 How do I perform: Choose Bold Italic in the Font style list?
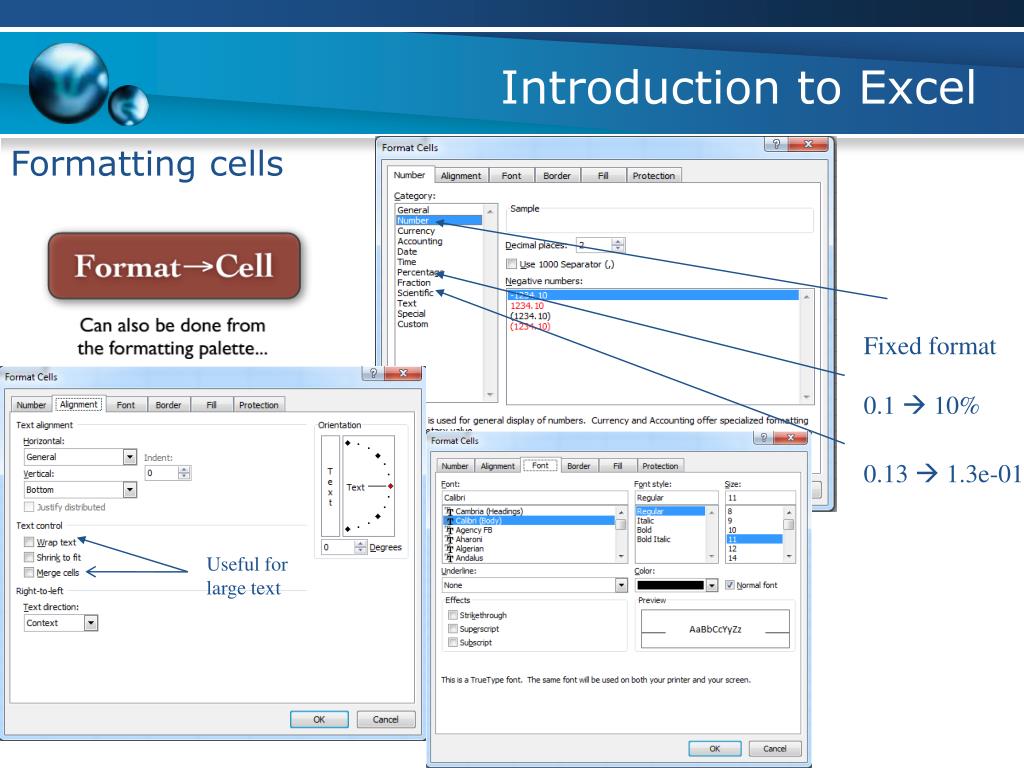pyautogui.click(x=654, y=539)
